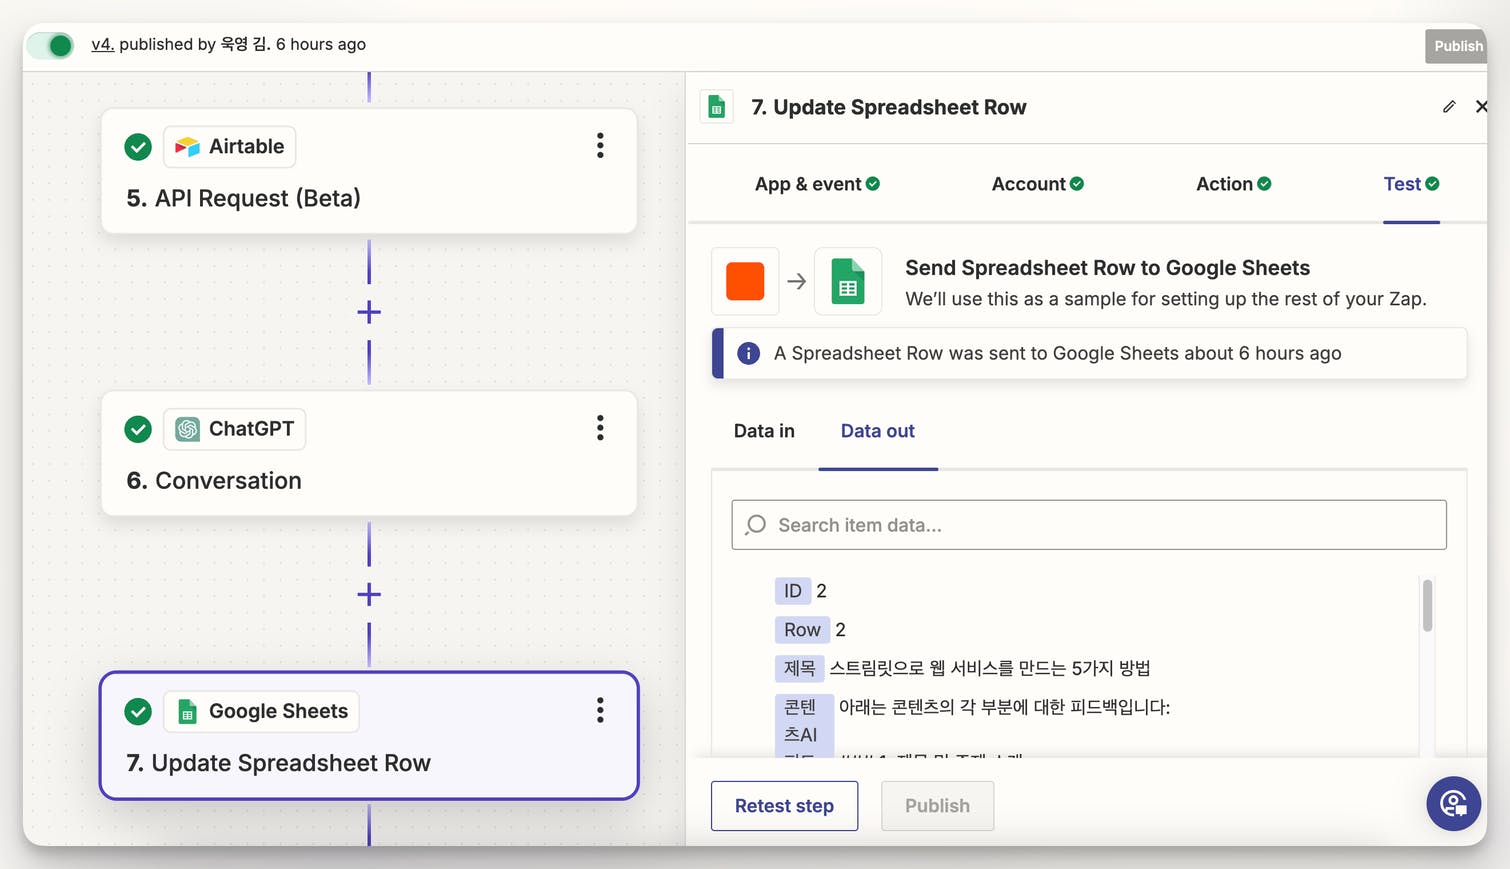Add step between ChatGPT and Google Sheets
Image resolution: width=1510 pixels, height=869 pixels.
[369, 594]
